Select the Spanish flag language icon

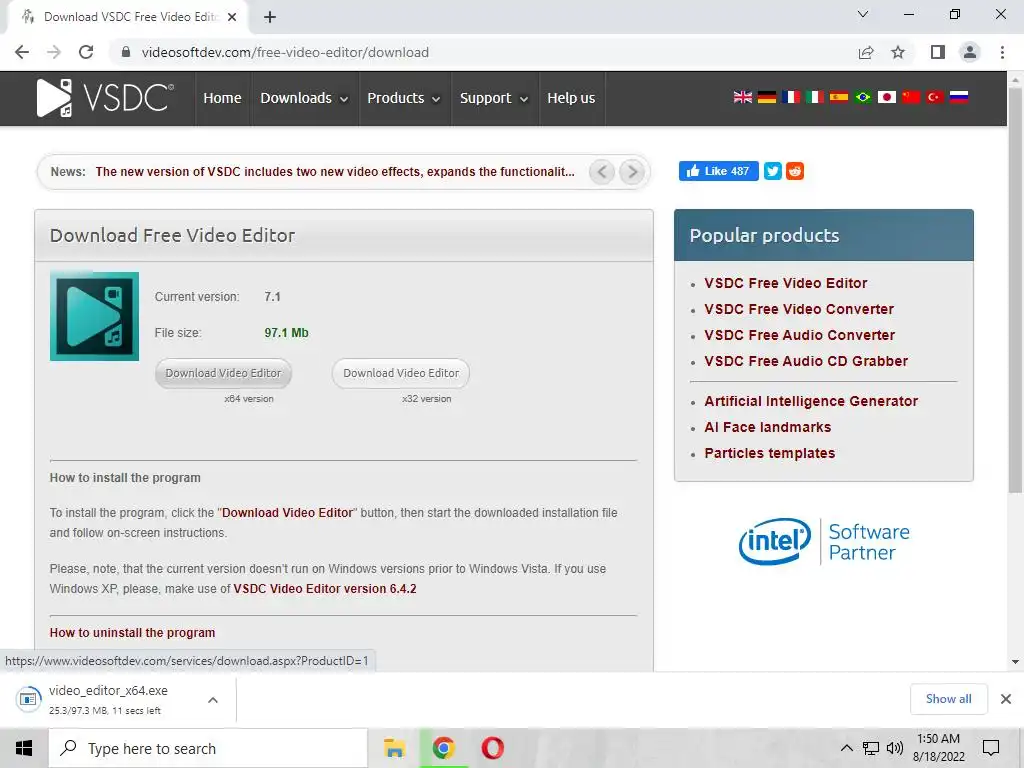[x=839, y=97]
